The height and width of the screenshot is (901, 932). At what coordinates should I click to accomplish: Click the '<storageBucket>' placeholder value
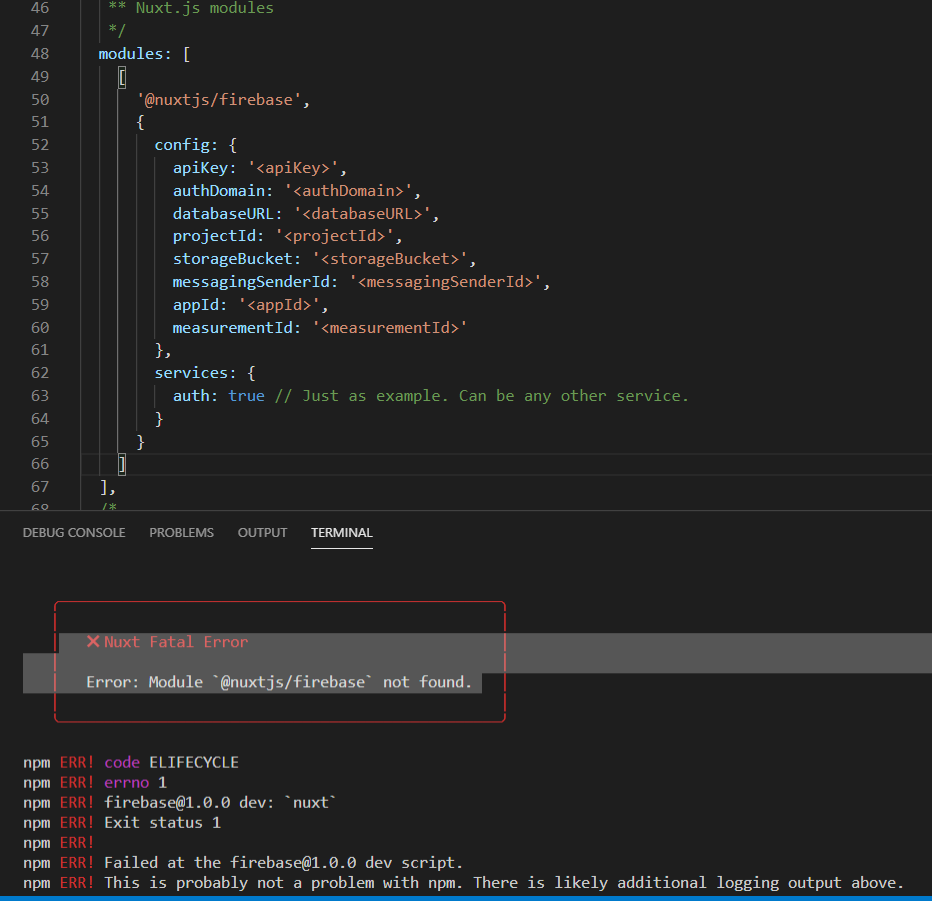tap(389, 259)
